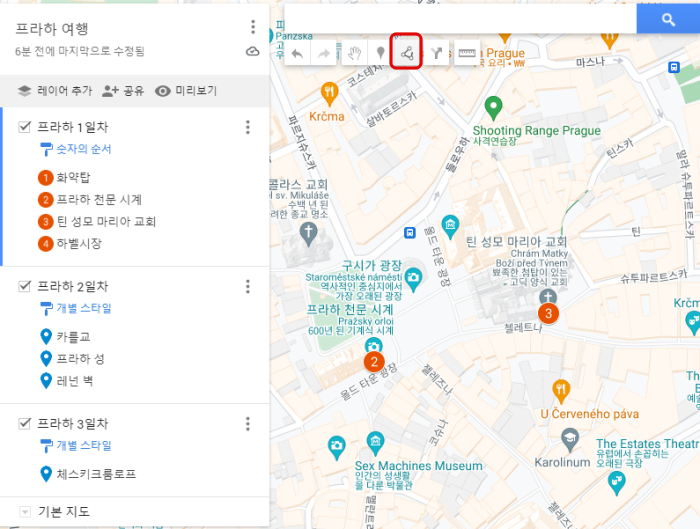Open the map title options menu
Viewport: 700px width, 529px height.
pos(253,27)
